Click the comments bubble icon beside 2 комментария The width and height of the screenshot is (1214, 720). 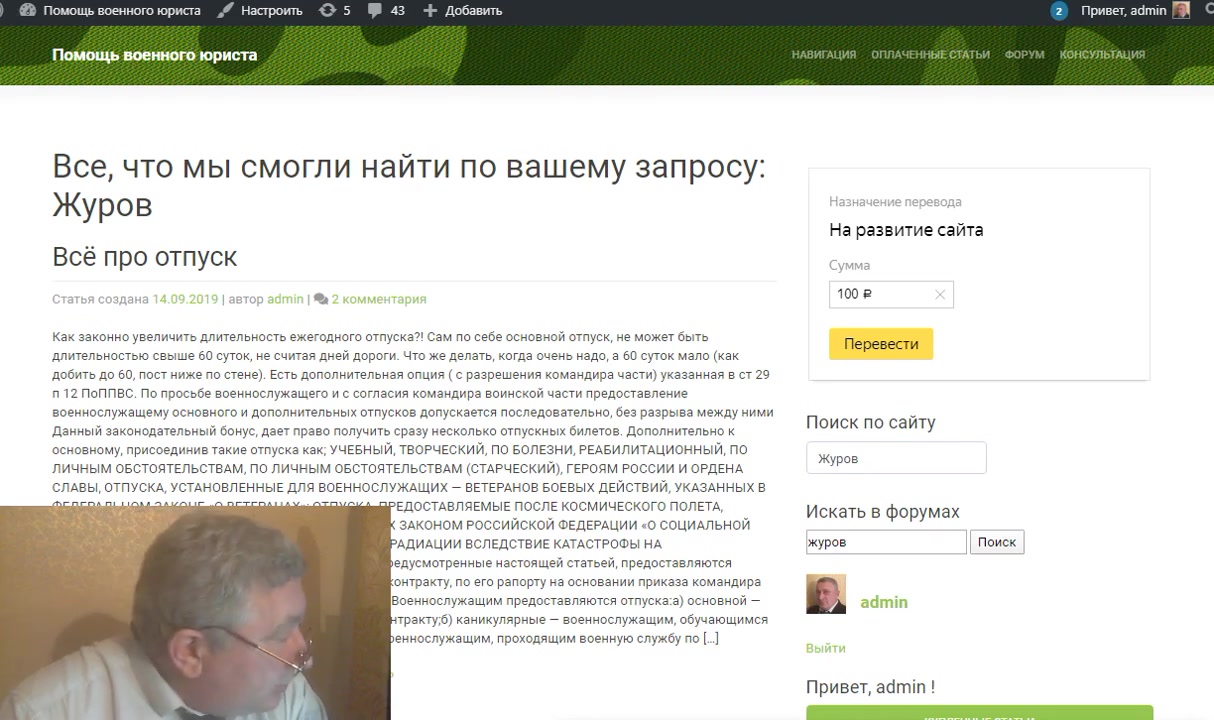(321, 299)
